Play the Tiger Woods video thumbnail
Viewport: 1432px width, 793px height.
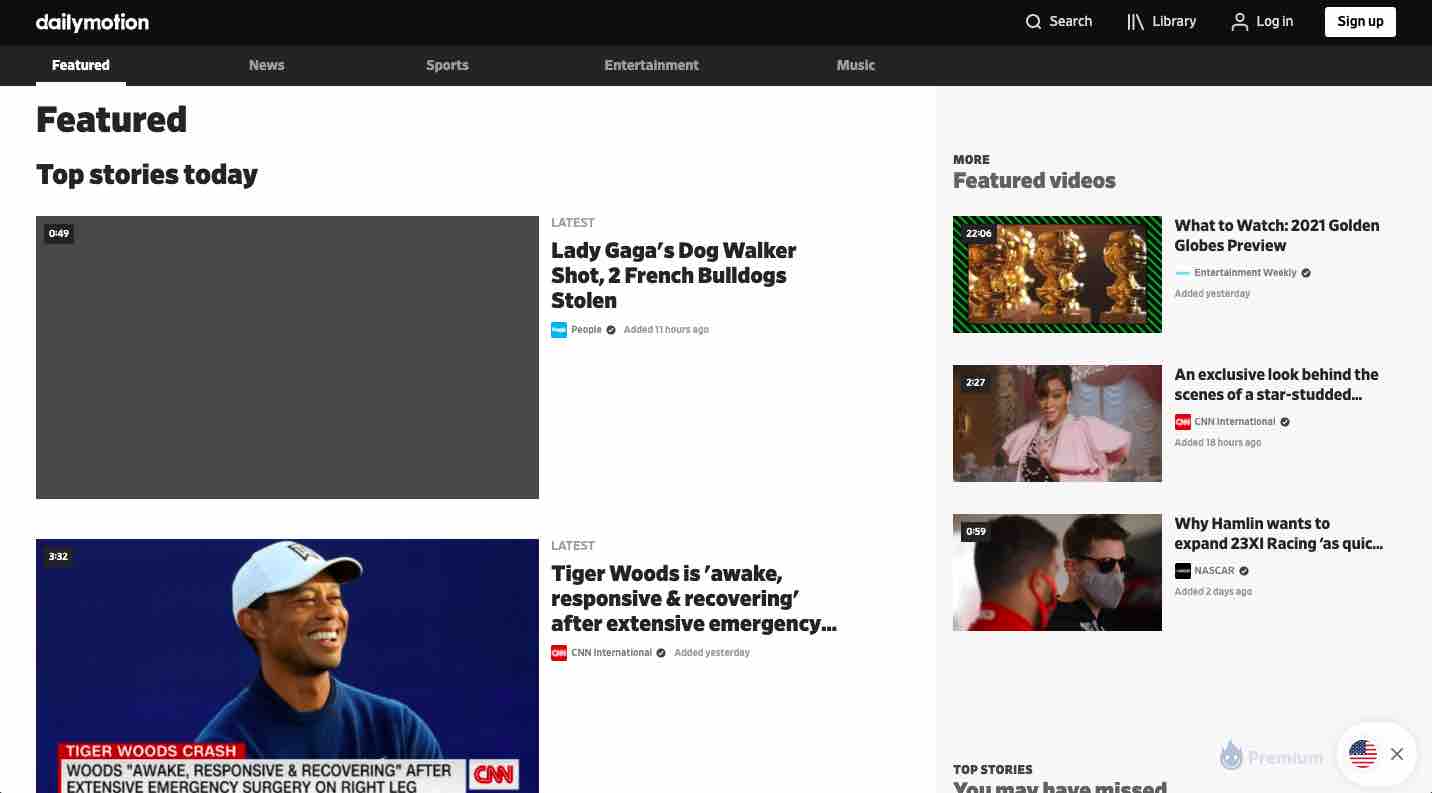(x=287, y=666)
